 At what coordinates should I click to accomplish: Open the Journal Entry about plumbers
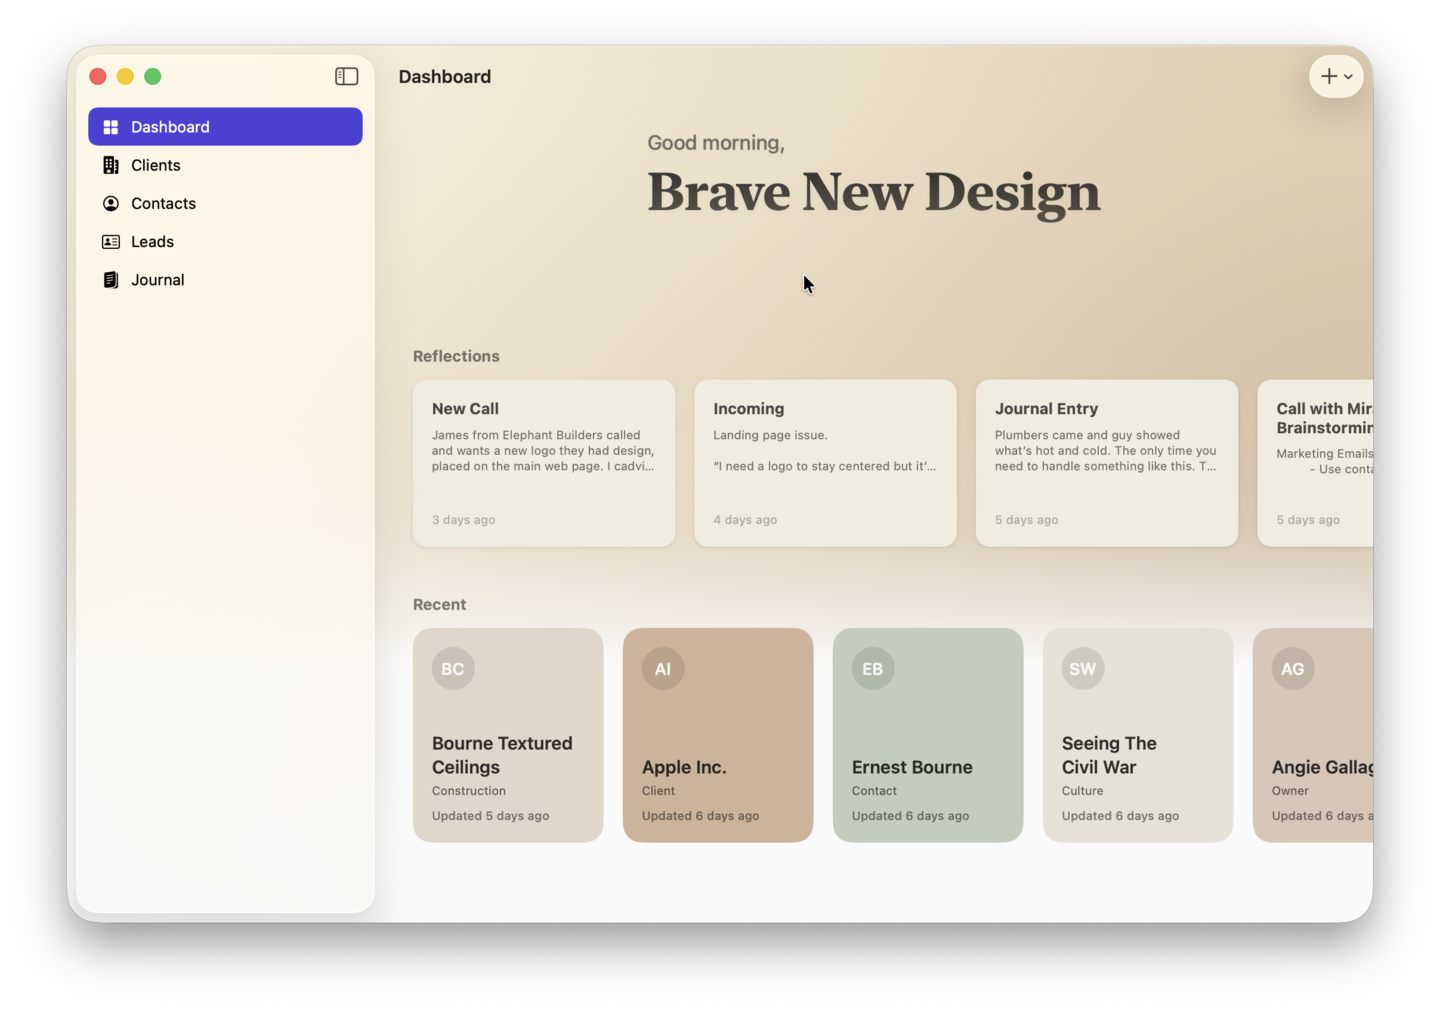point(1106,463)
